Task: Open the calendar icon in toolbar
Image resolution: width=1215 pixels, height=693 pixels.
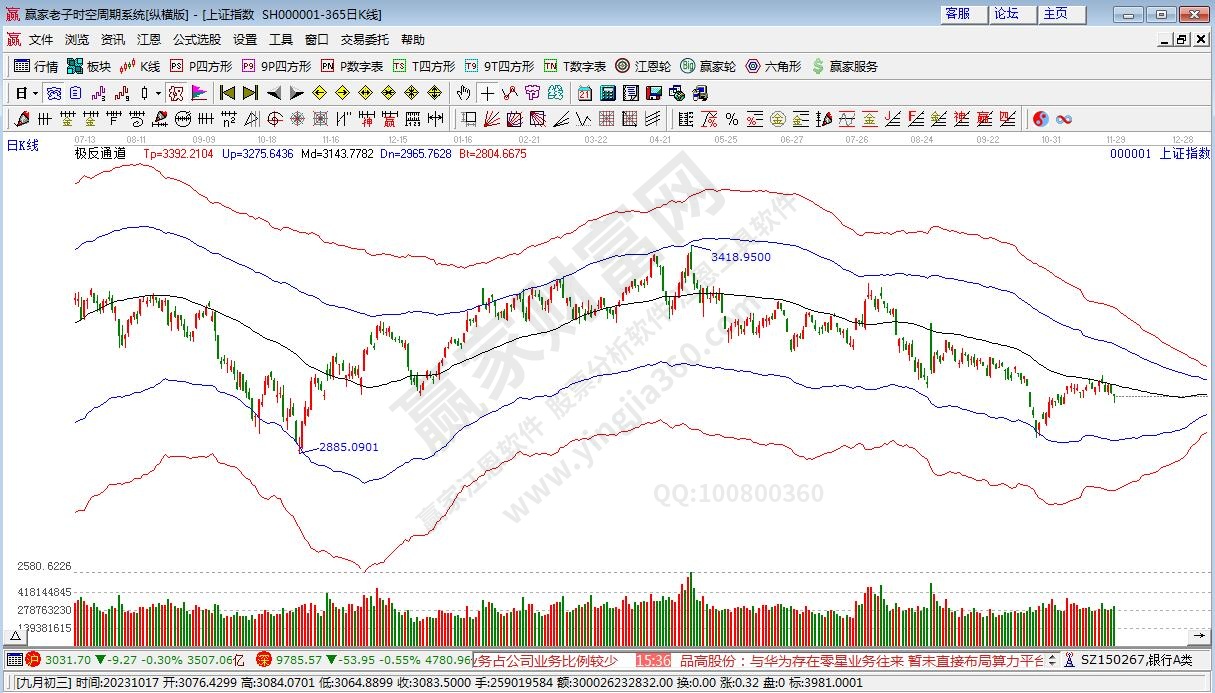Action: (x=585, y=93)
